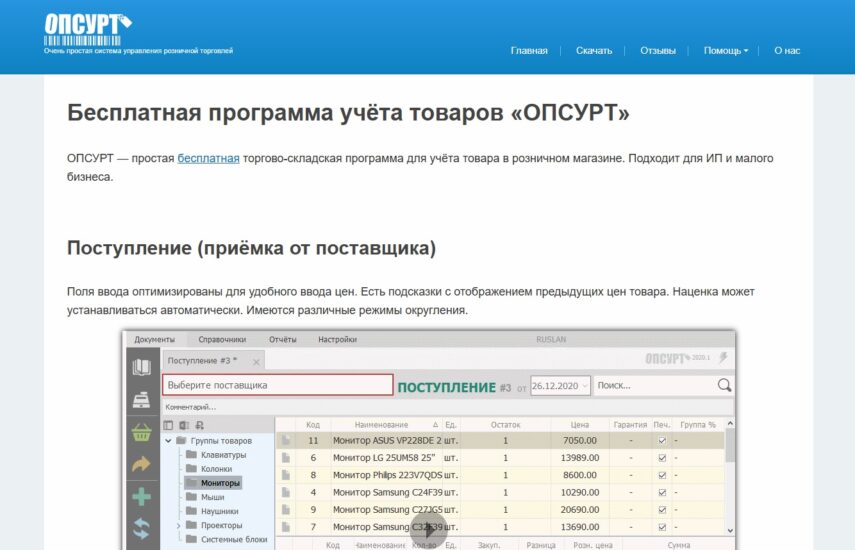The image size is (855, 550).
Task: Click the Код column header in the upper table
Action: pyautogui.click(x=312, y=425)
